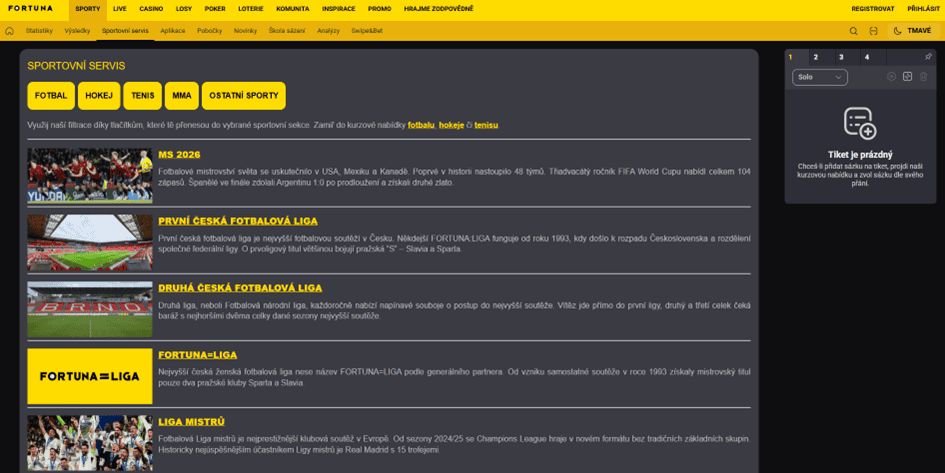945x473 pixels.
Task: Open Pobočky submenu
Action: (x=210, y=31)
